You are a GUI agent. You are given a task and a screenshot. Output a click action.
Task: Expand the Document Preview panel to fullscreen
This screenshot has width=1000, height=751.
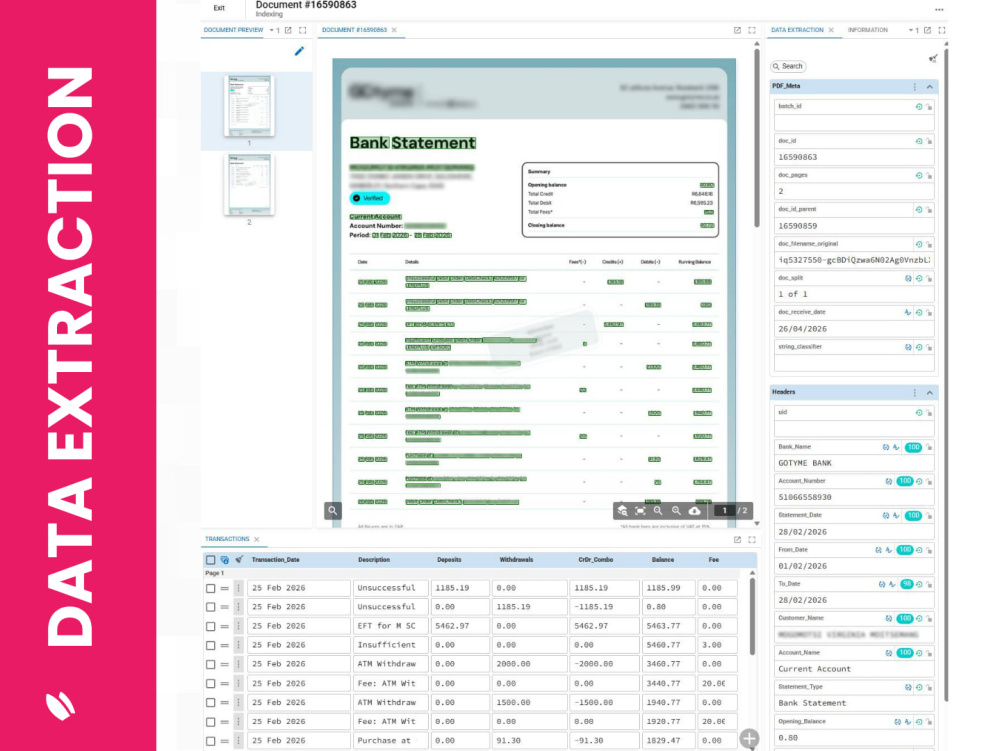point(303,30)
